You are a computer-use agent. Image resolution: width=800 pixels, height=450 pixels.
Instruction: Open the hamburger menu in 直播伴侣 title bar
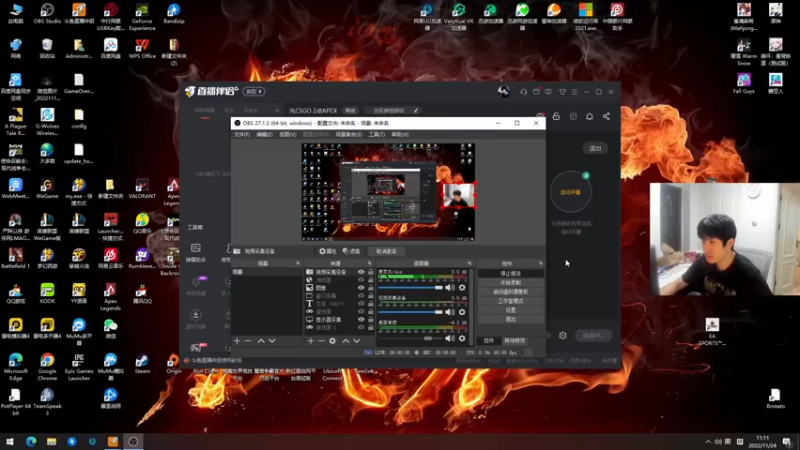coord(574,92)
